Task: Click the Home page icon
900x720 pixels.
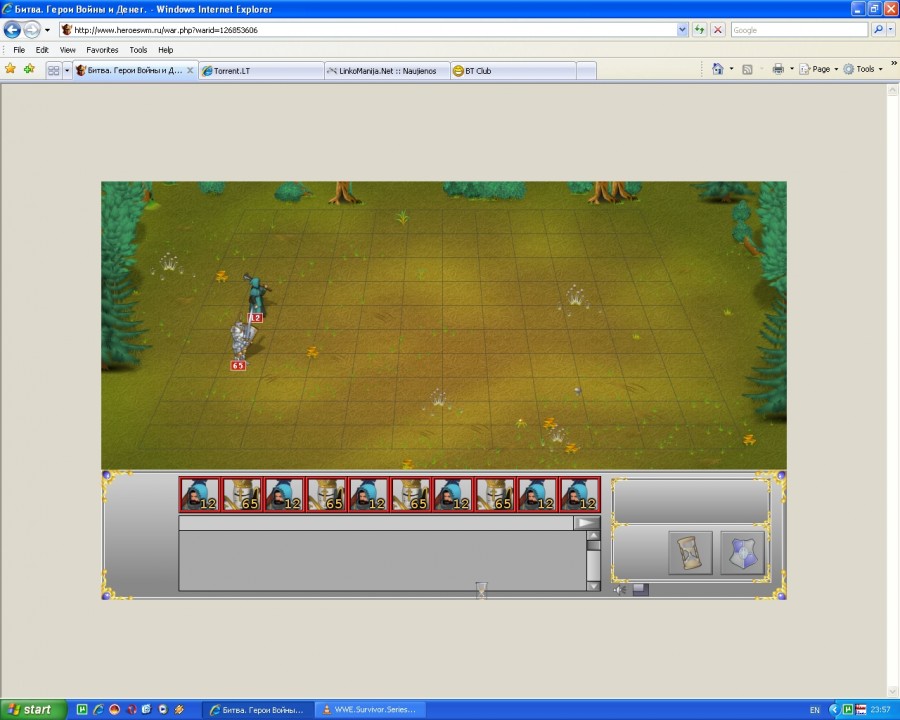Action: point(717,69)
